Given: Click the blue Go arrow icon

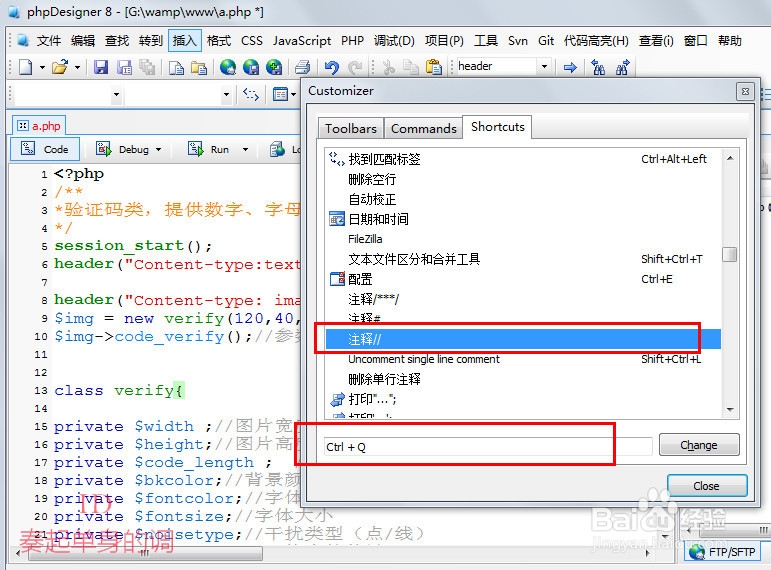Looking at the screenshot, I should [570, 67].
